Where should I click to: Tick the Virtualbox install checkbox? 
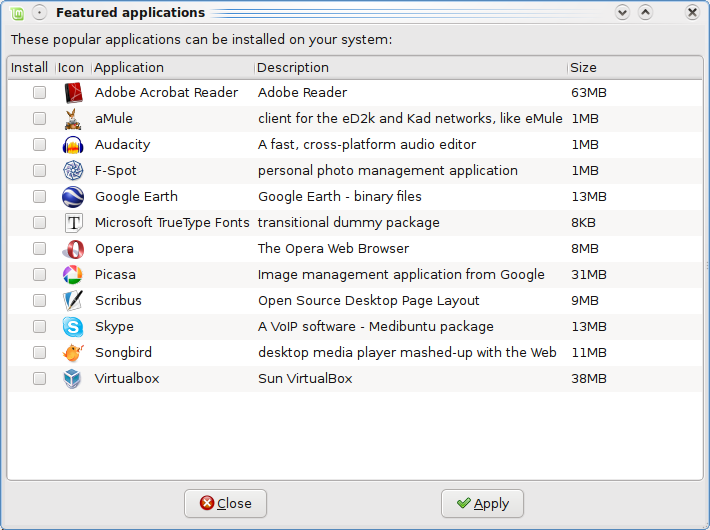coord(39,378)
